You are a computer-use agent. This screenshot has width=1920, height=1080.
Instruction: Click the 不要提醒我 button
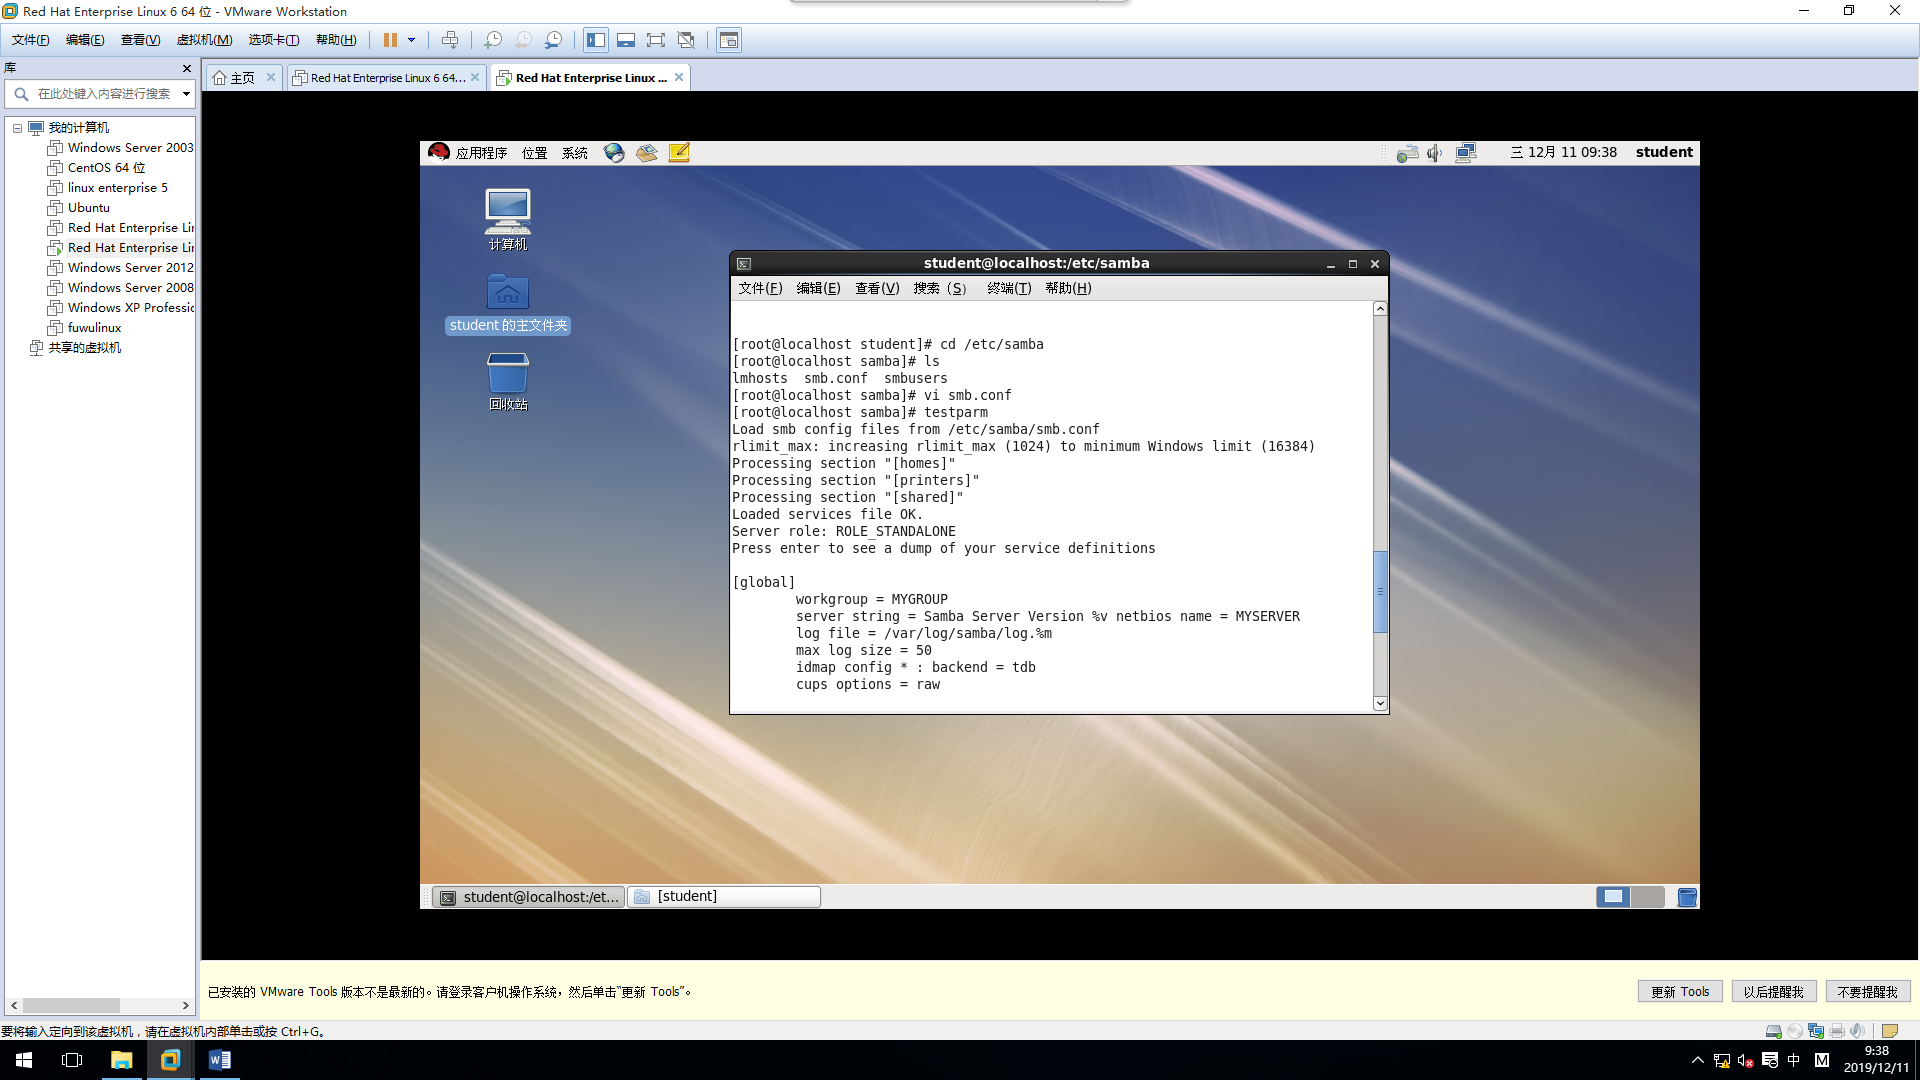click(1867, 992)
